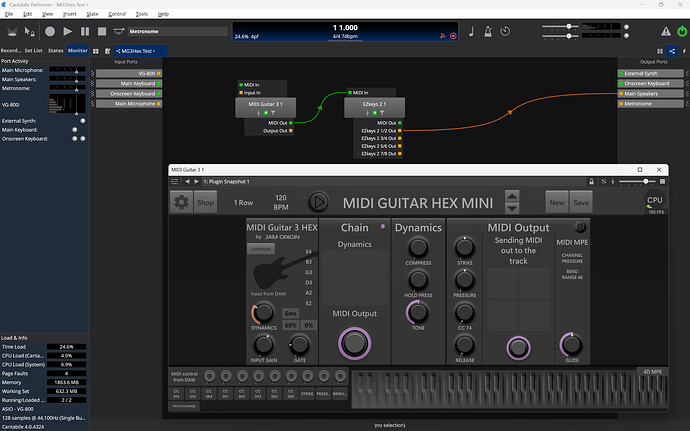Toggle the Chain section enable dot

[x=382, y=227]
